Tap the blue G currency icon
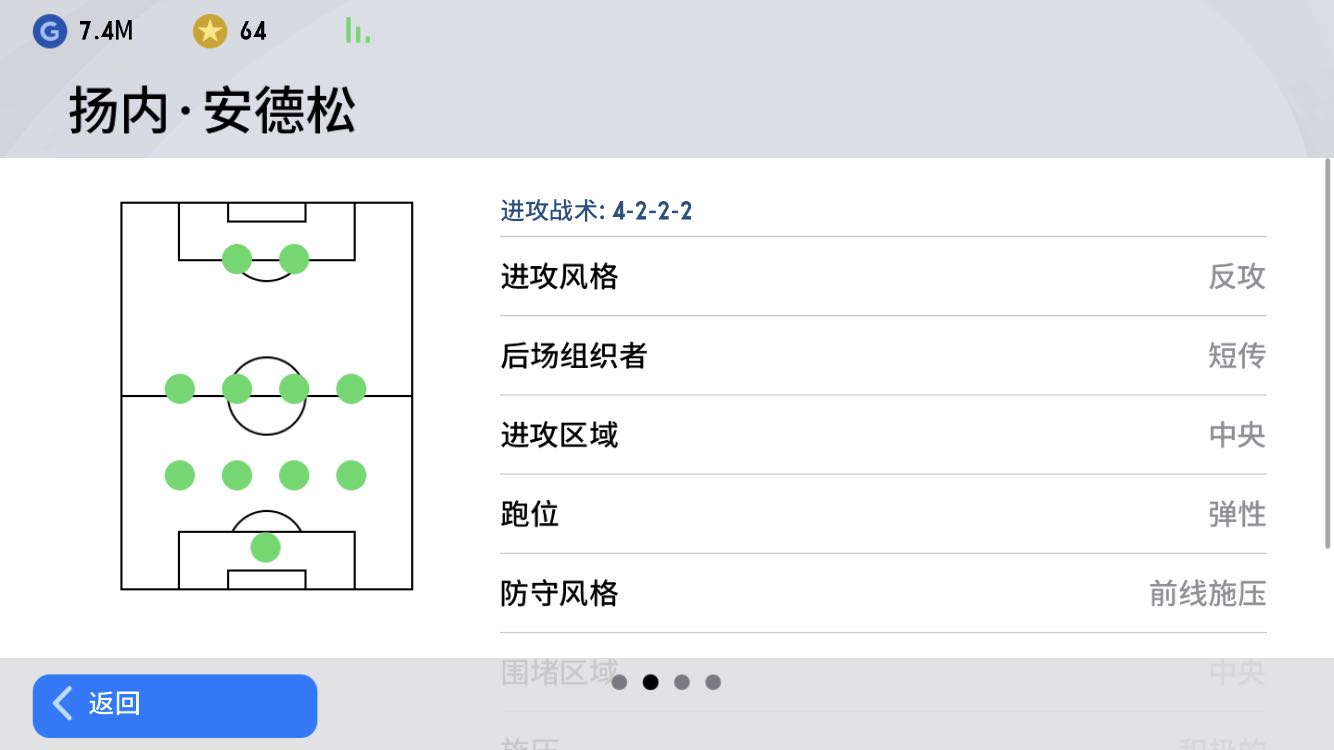Viewport: 1334px width, 750px height. [x=49, y=31]
